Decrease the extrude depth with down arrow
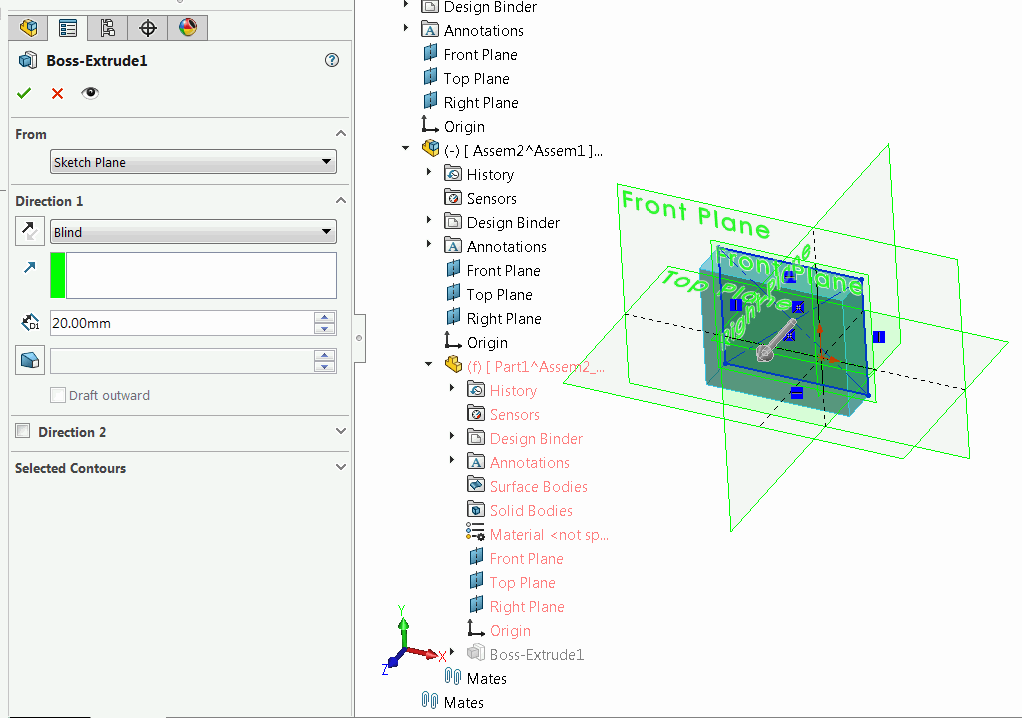The image size is (1022, 718). (325, 329)
